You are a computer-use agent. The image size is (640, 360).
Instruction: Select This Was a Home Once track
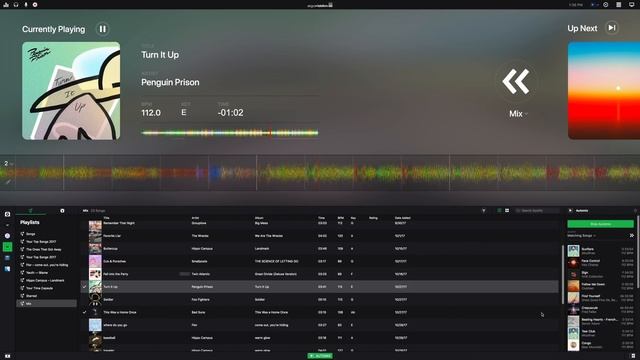pos(320,312)
